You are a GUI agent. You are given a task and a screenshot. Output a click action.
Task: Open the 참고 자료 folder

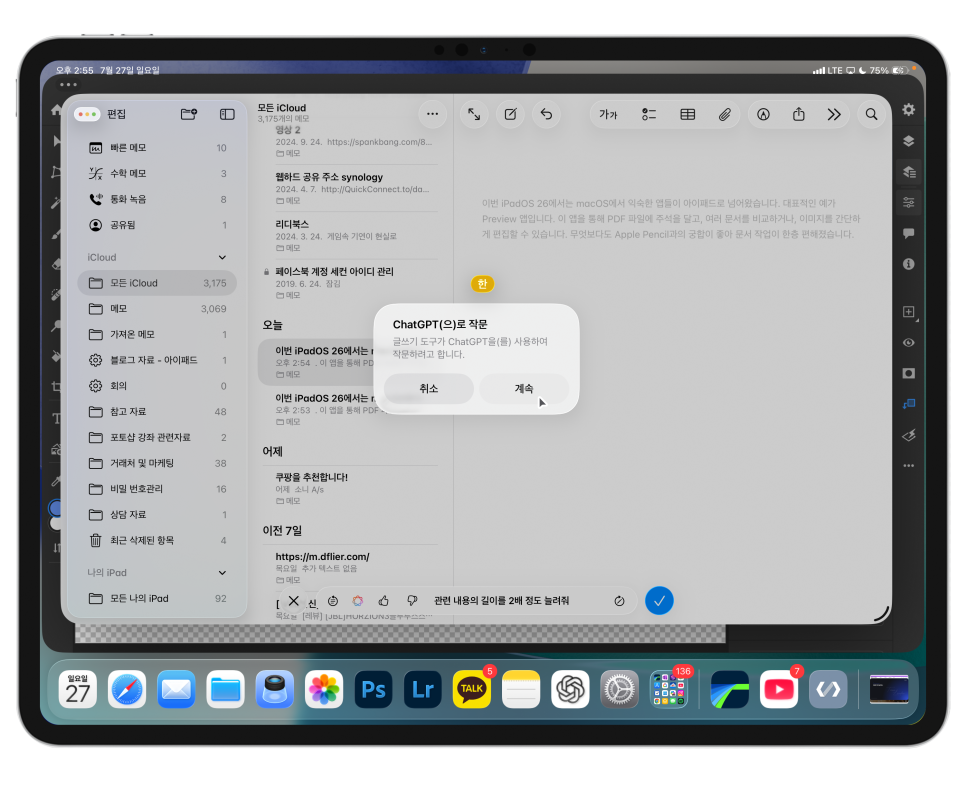[157, 412]
